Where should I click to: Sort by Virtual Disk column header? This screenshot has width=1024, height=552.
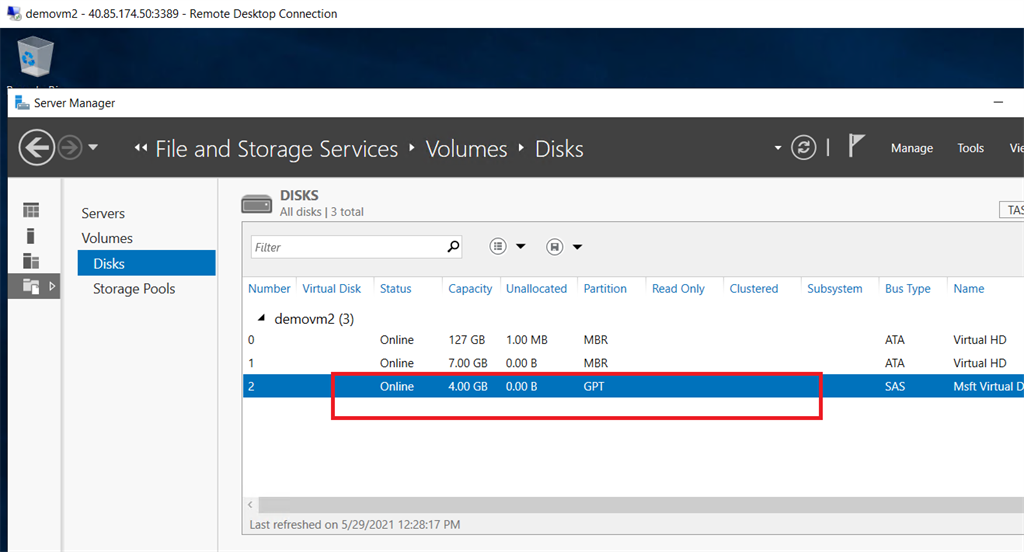pos(331,288)
